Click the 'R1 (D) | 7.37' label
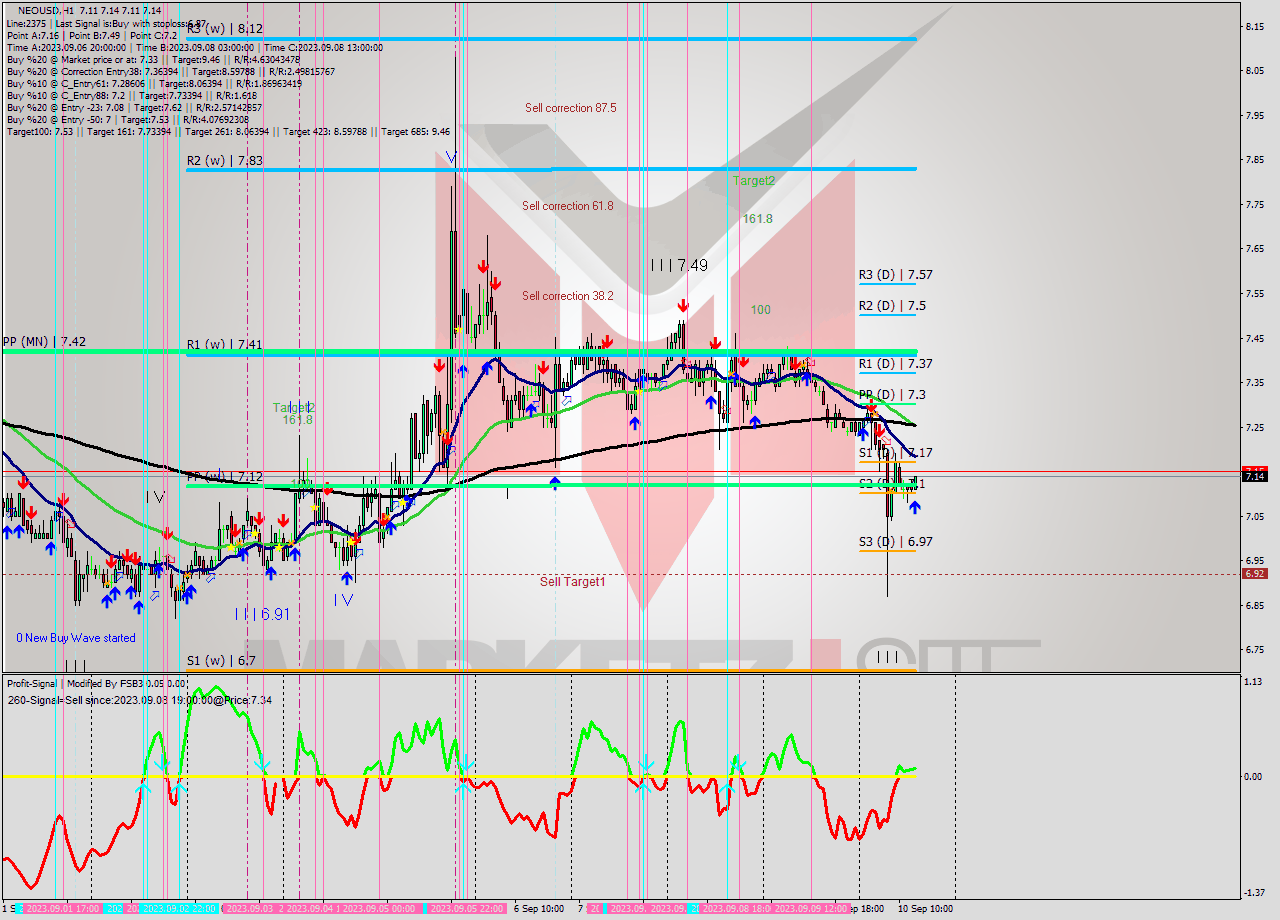Image resolution: width=1280 pixels, height=920 pixels. 896,364
